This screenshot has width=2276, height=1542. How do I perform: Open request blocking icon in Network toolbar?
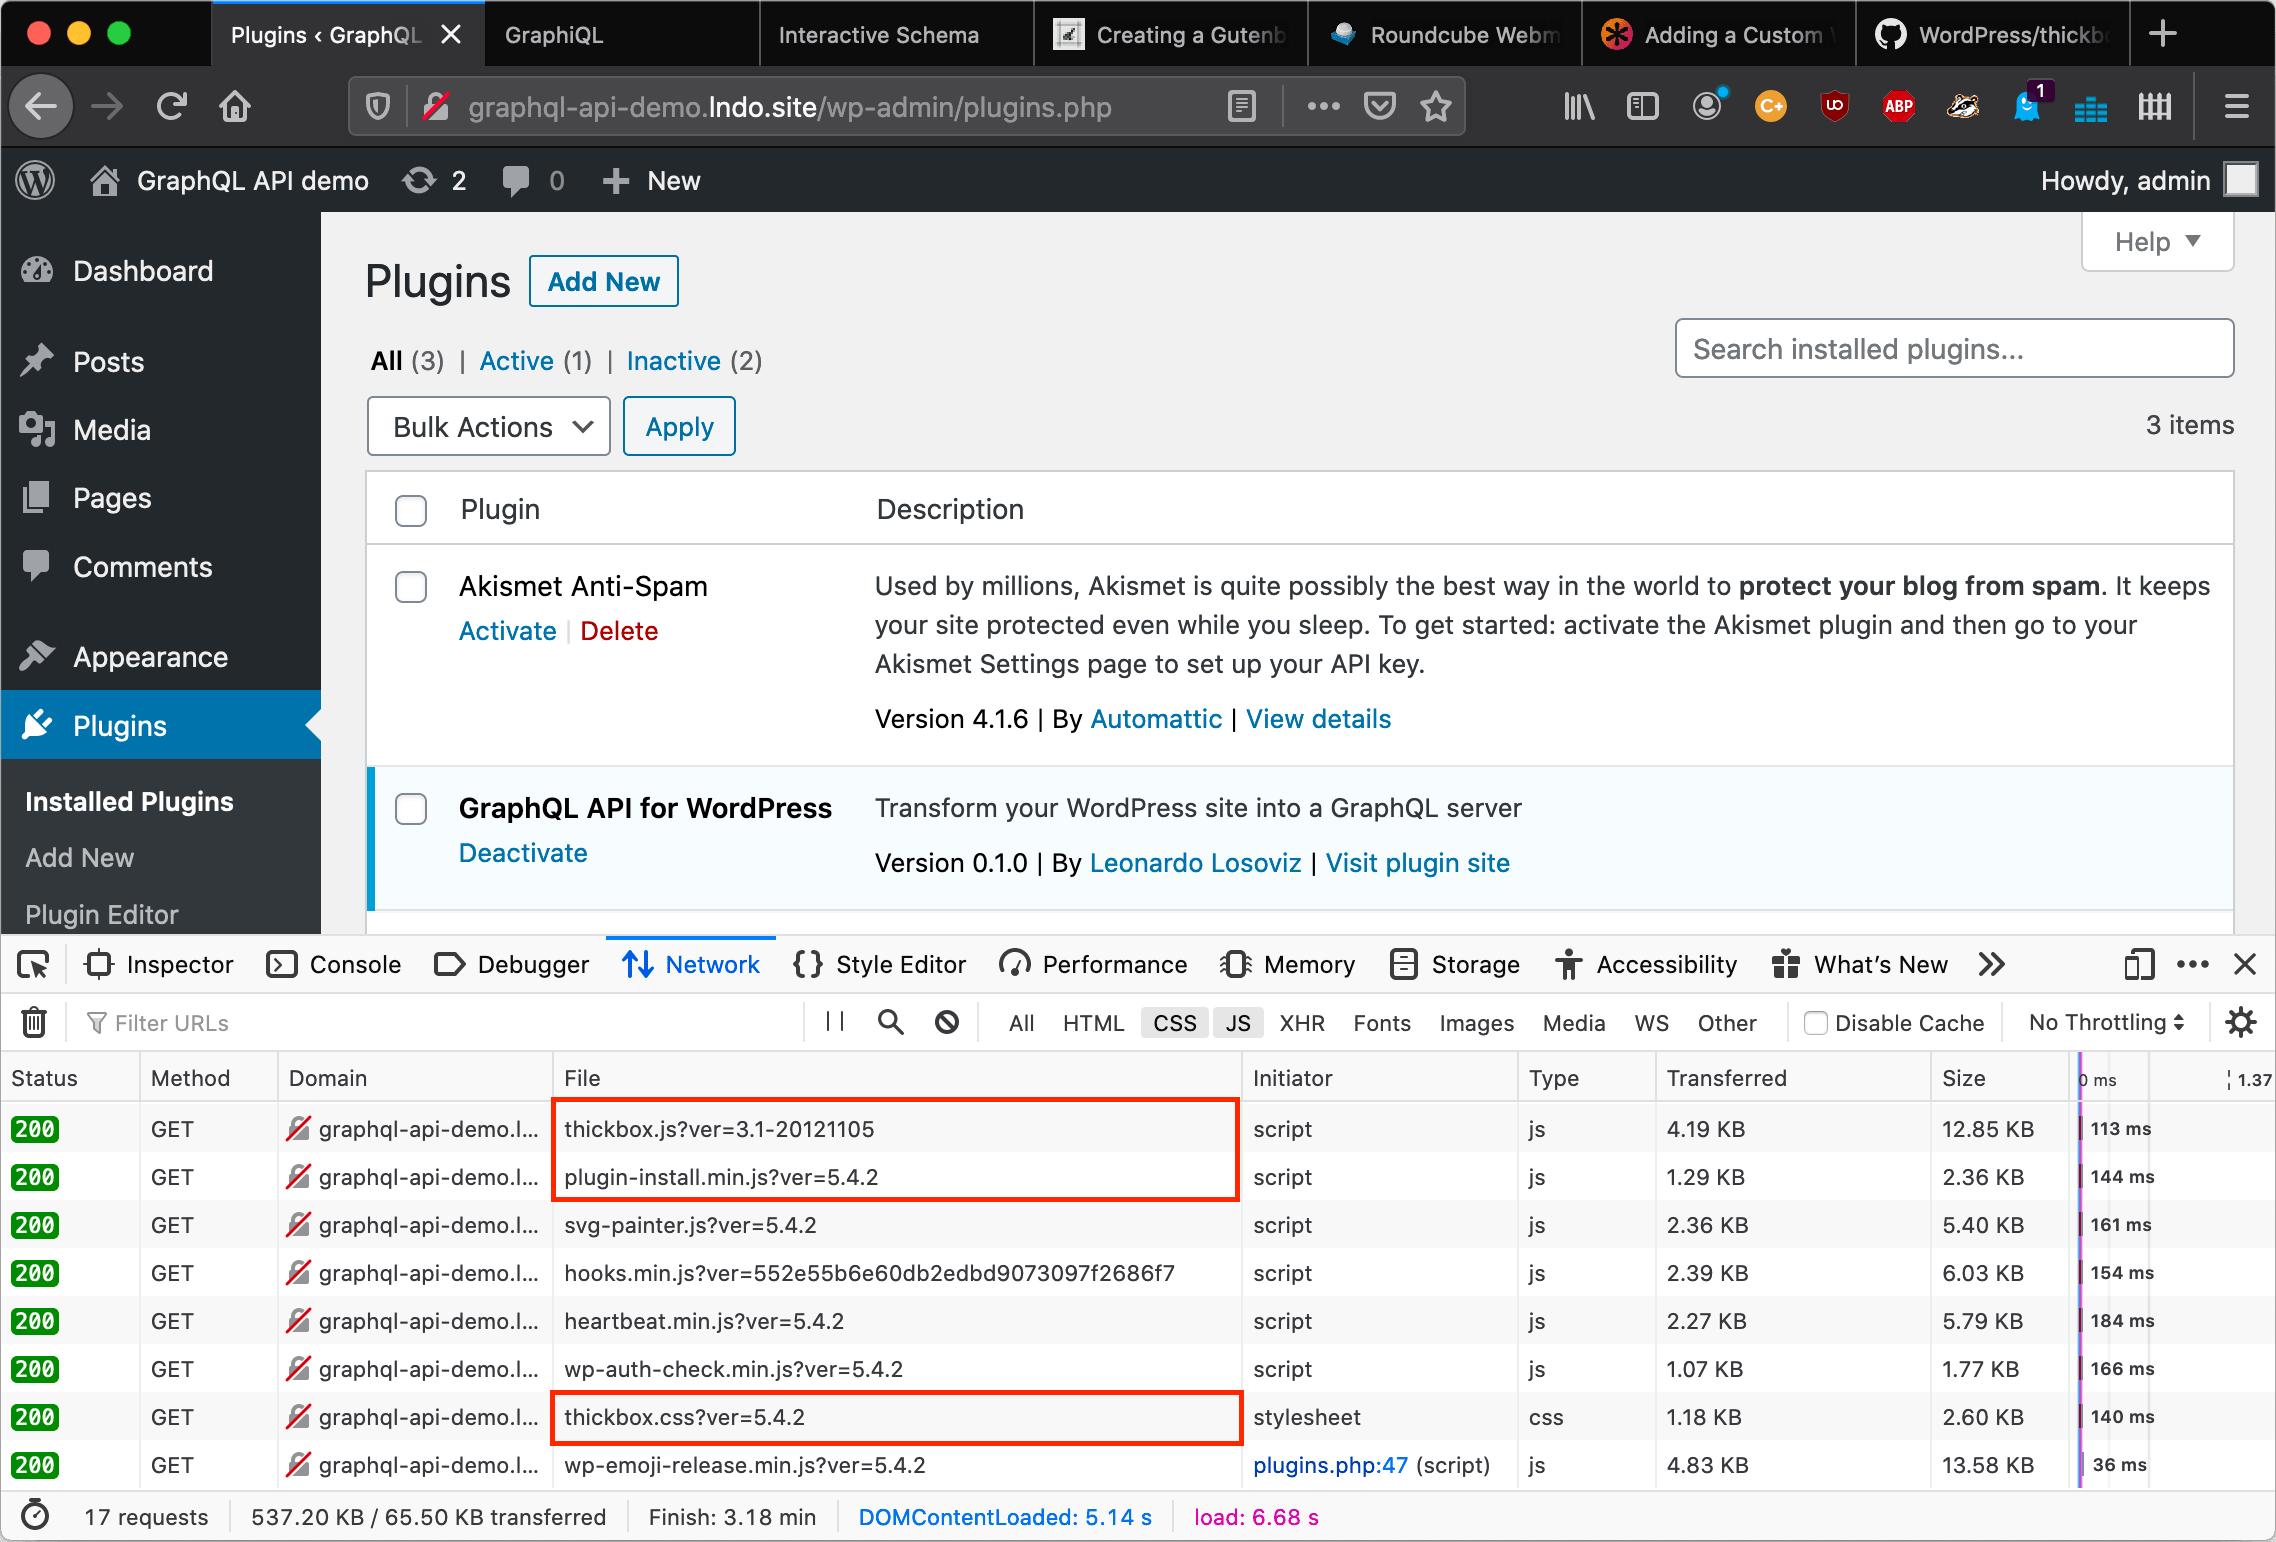coord(947,1022)
